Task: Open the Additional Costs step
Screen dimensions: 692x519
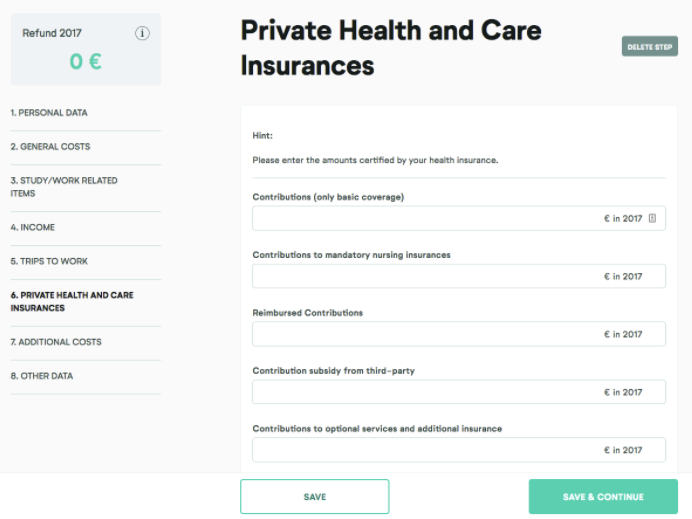Action: click(56, 342)
